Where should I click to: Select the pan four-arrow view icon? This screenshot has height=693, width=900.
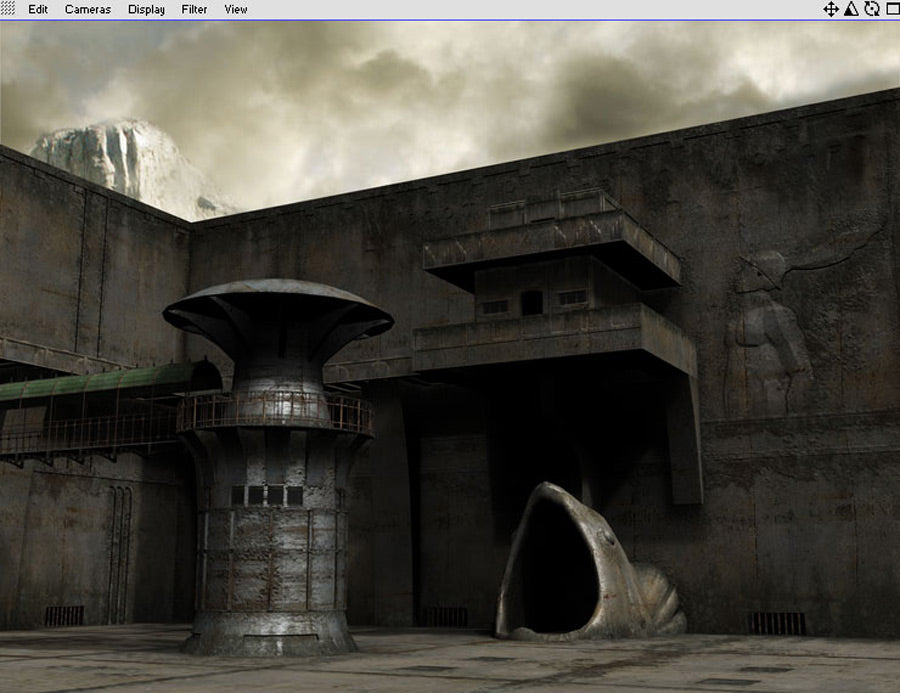click(830, 9)
